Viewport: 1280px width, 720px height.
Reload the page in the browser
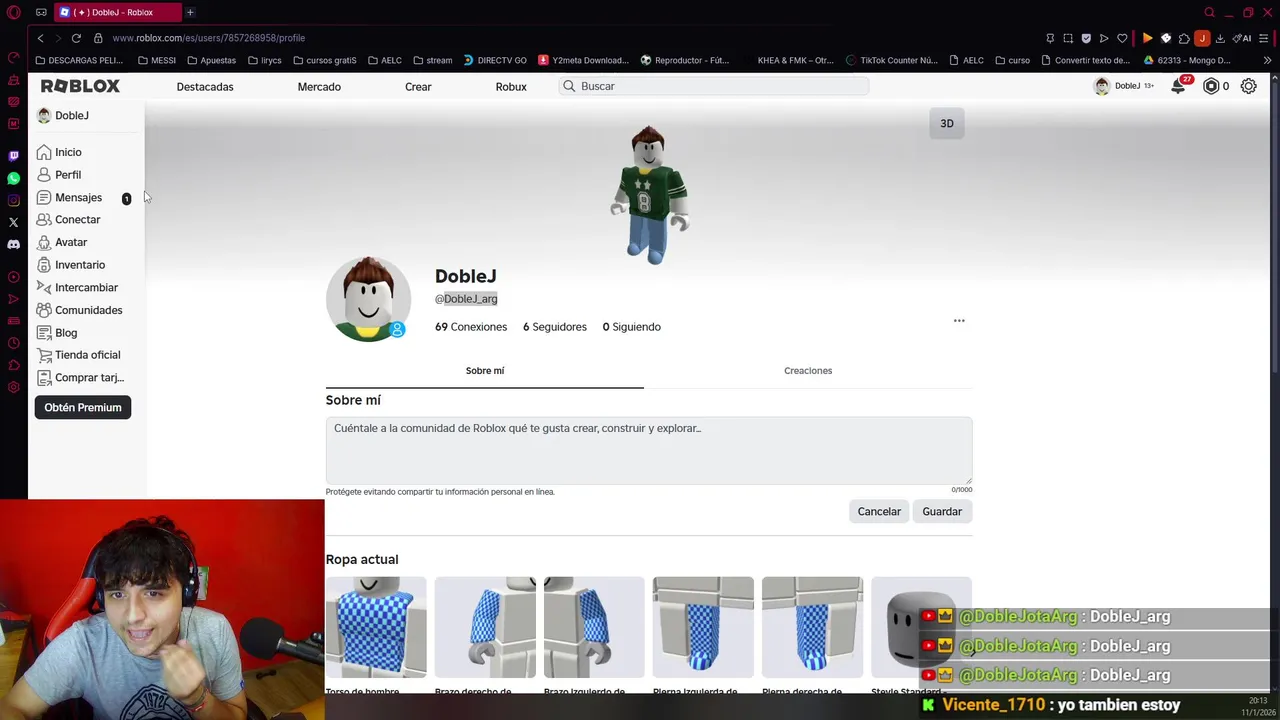(76, 38)
